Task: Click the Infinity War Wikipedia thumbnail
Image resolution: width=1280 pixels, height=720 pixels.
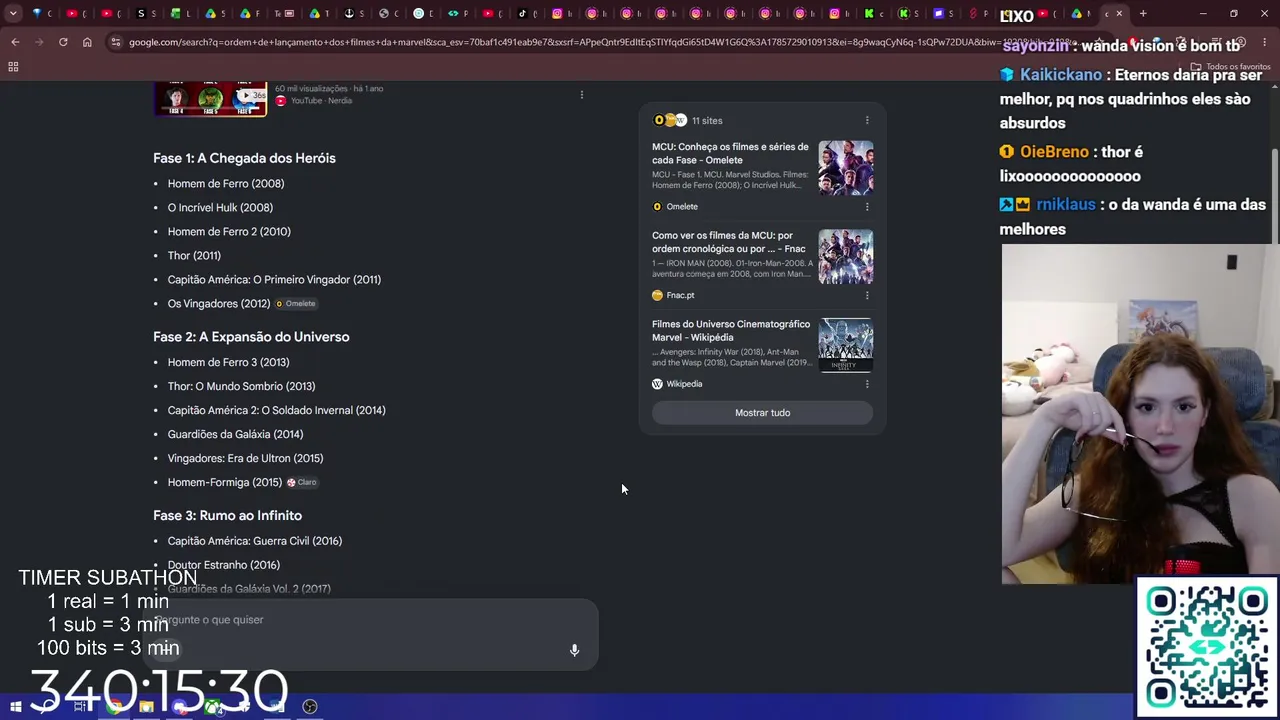Action: click(846, 345)
